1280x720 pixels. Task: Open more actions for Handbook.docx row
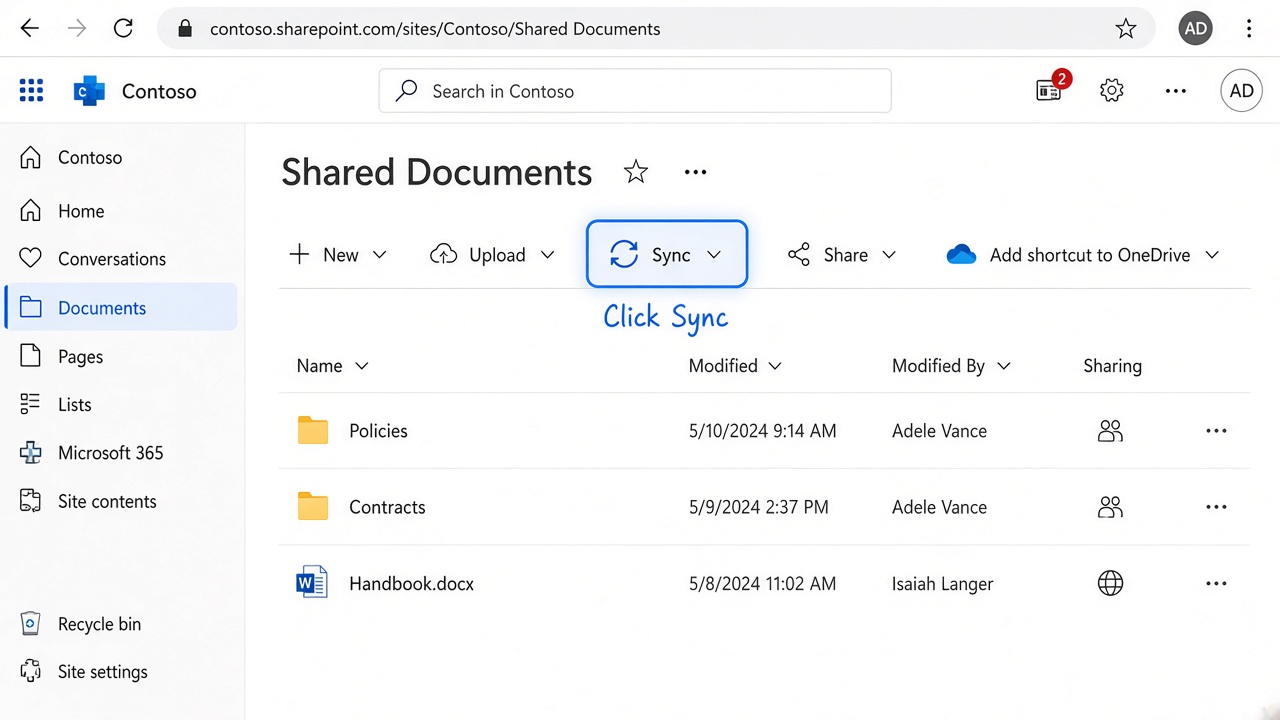(1216, 583)
